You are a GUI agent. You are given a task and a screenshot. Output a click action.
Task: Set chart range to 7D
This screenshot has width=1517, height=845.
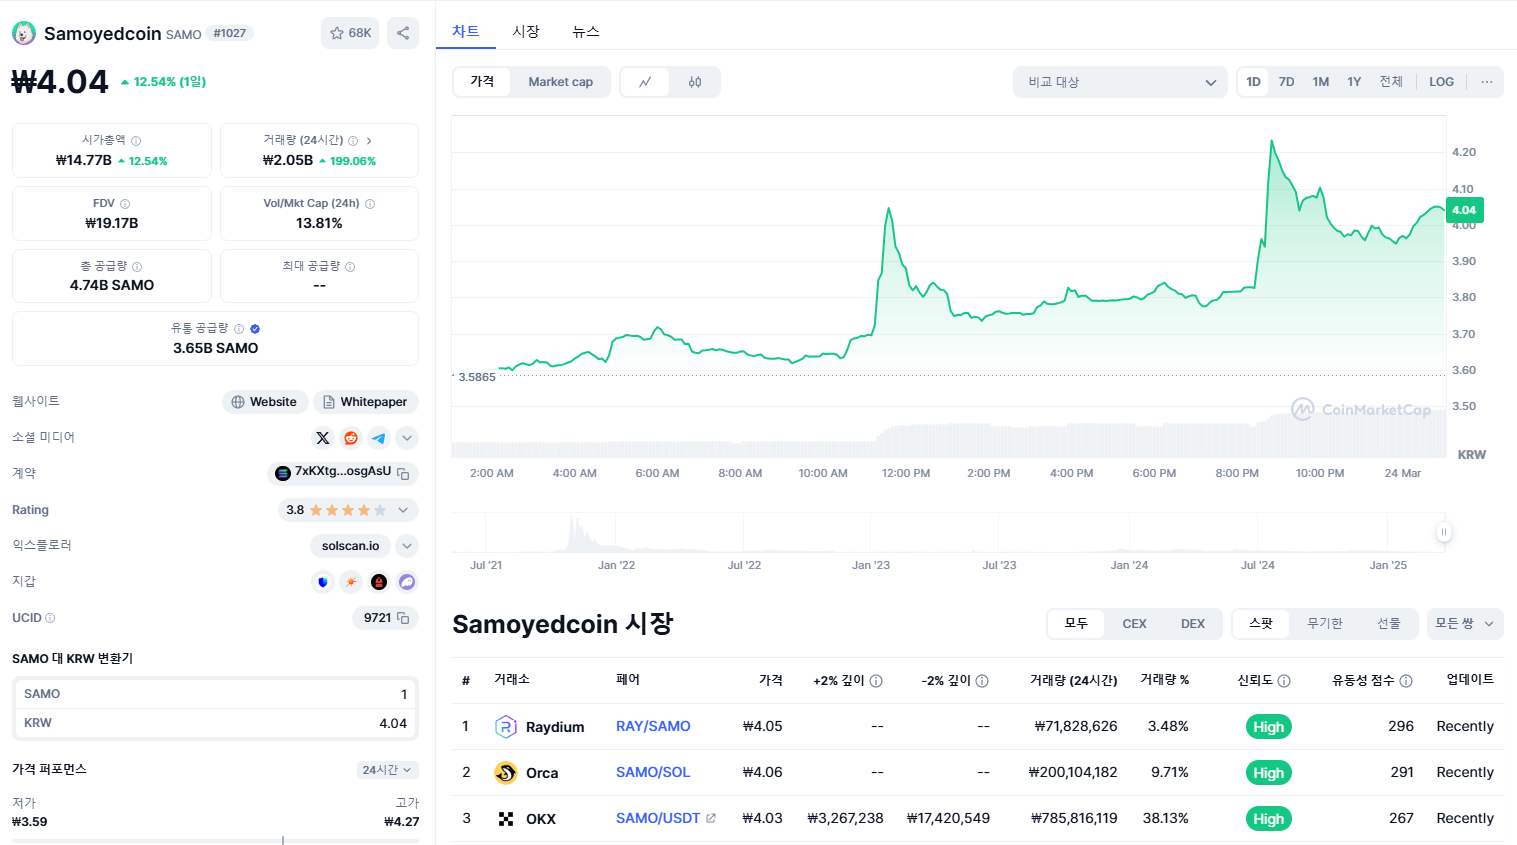coord(1287,82)
